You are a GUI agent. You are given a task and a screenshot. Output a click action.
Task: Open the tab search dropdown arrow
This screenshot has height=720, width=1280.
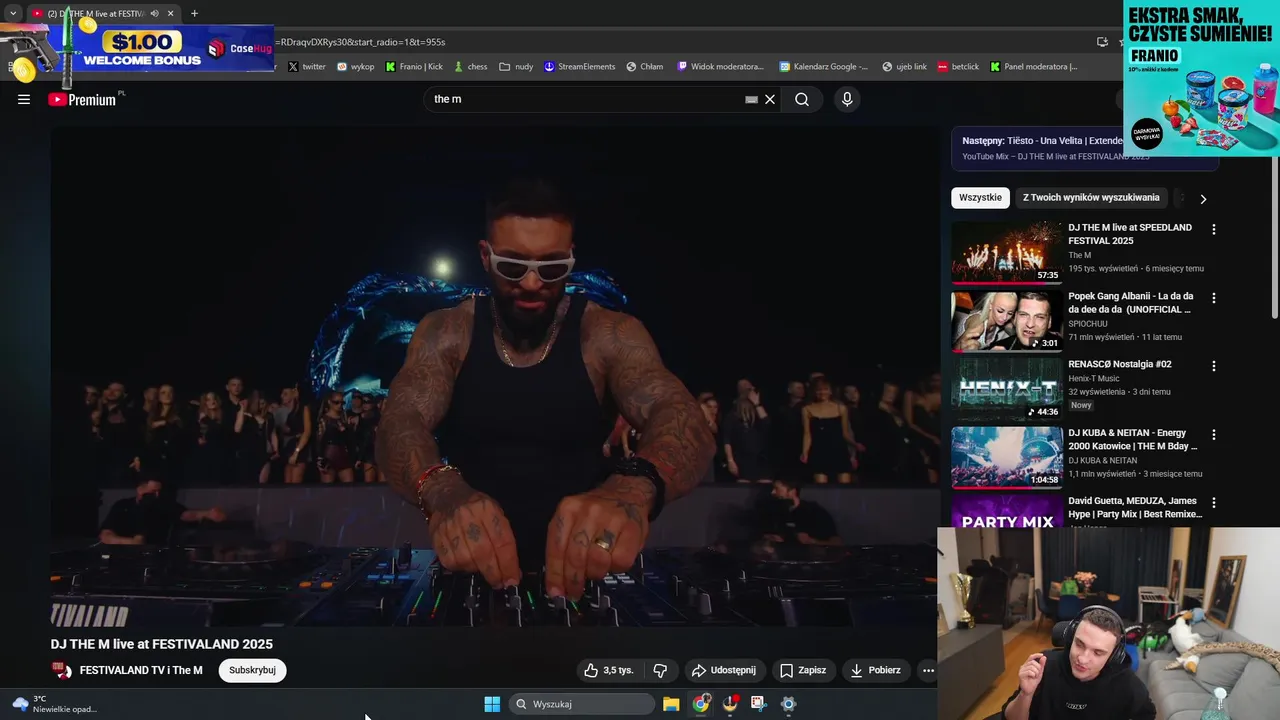[x=12, y=13]
